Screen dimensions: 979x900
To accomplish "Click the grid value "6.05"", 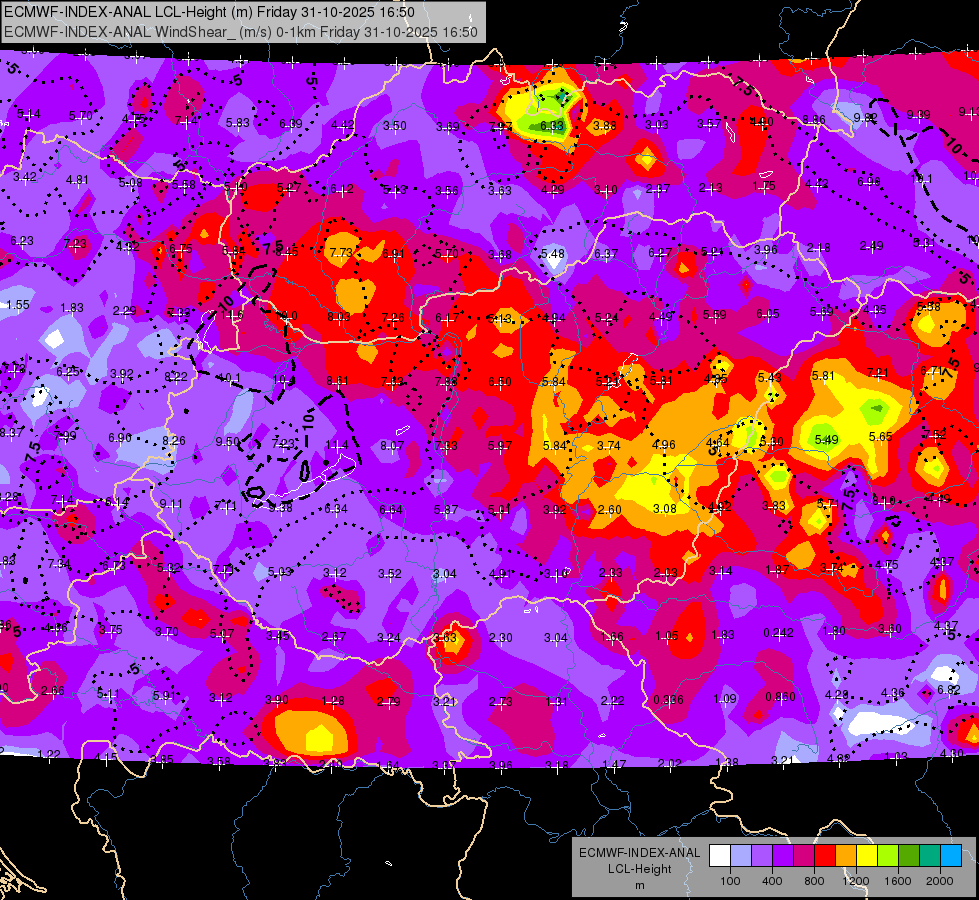I will [x=768, y=314].
